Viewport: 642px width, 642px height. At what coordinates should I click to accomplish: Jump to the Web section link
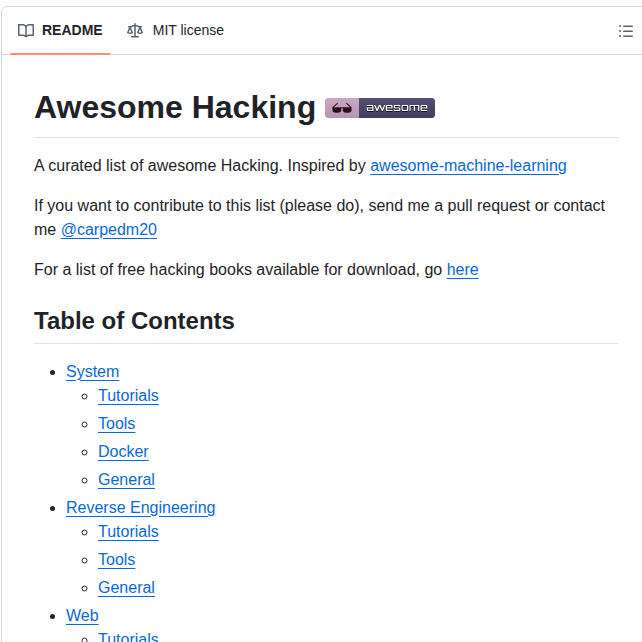(82, 616)
